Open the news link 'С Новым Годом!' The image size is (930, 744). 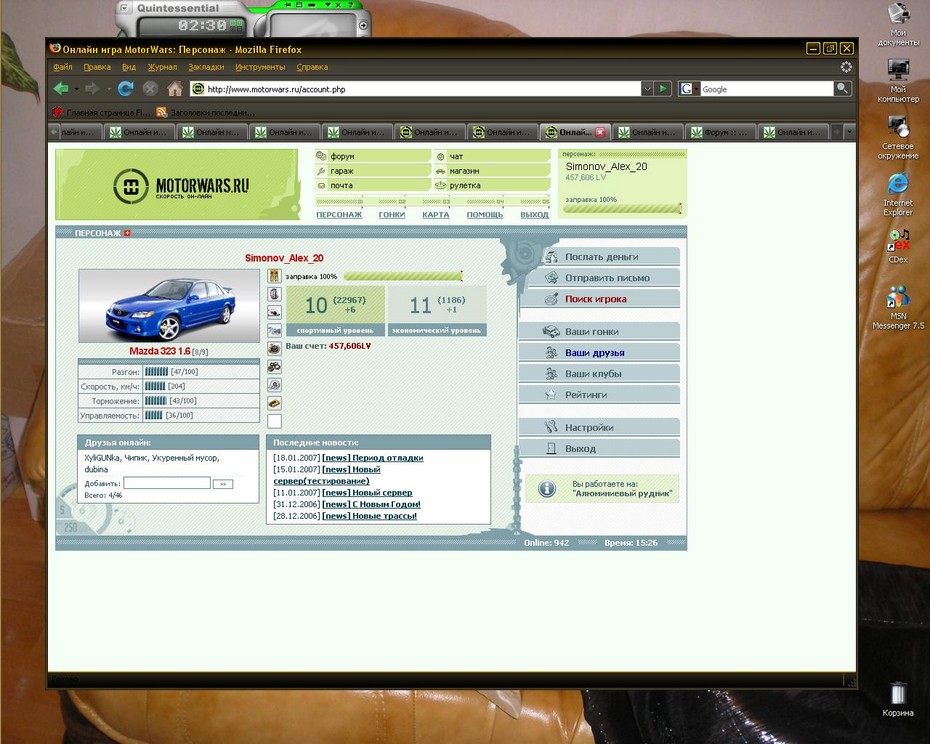tap(386, 504)
